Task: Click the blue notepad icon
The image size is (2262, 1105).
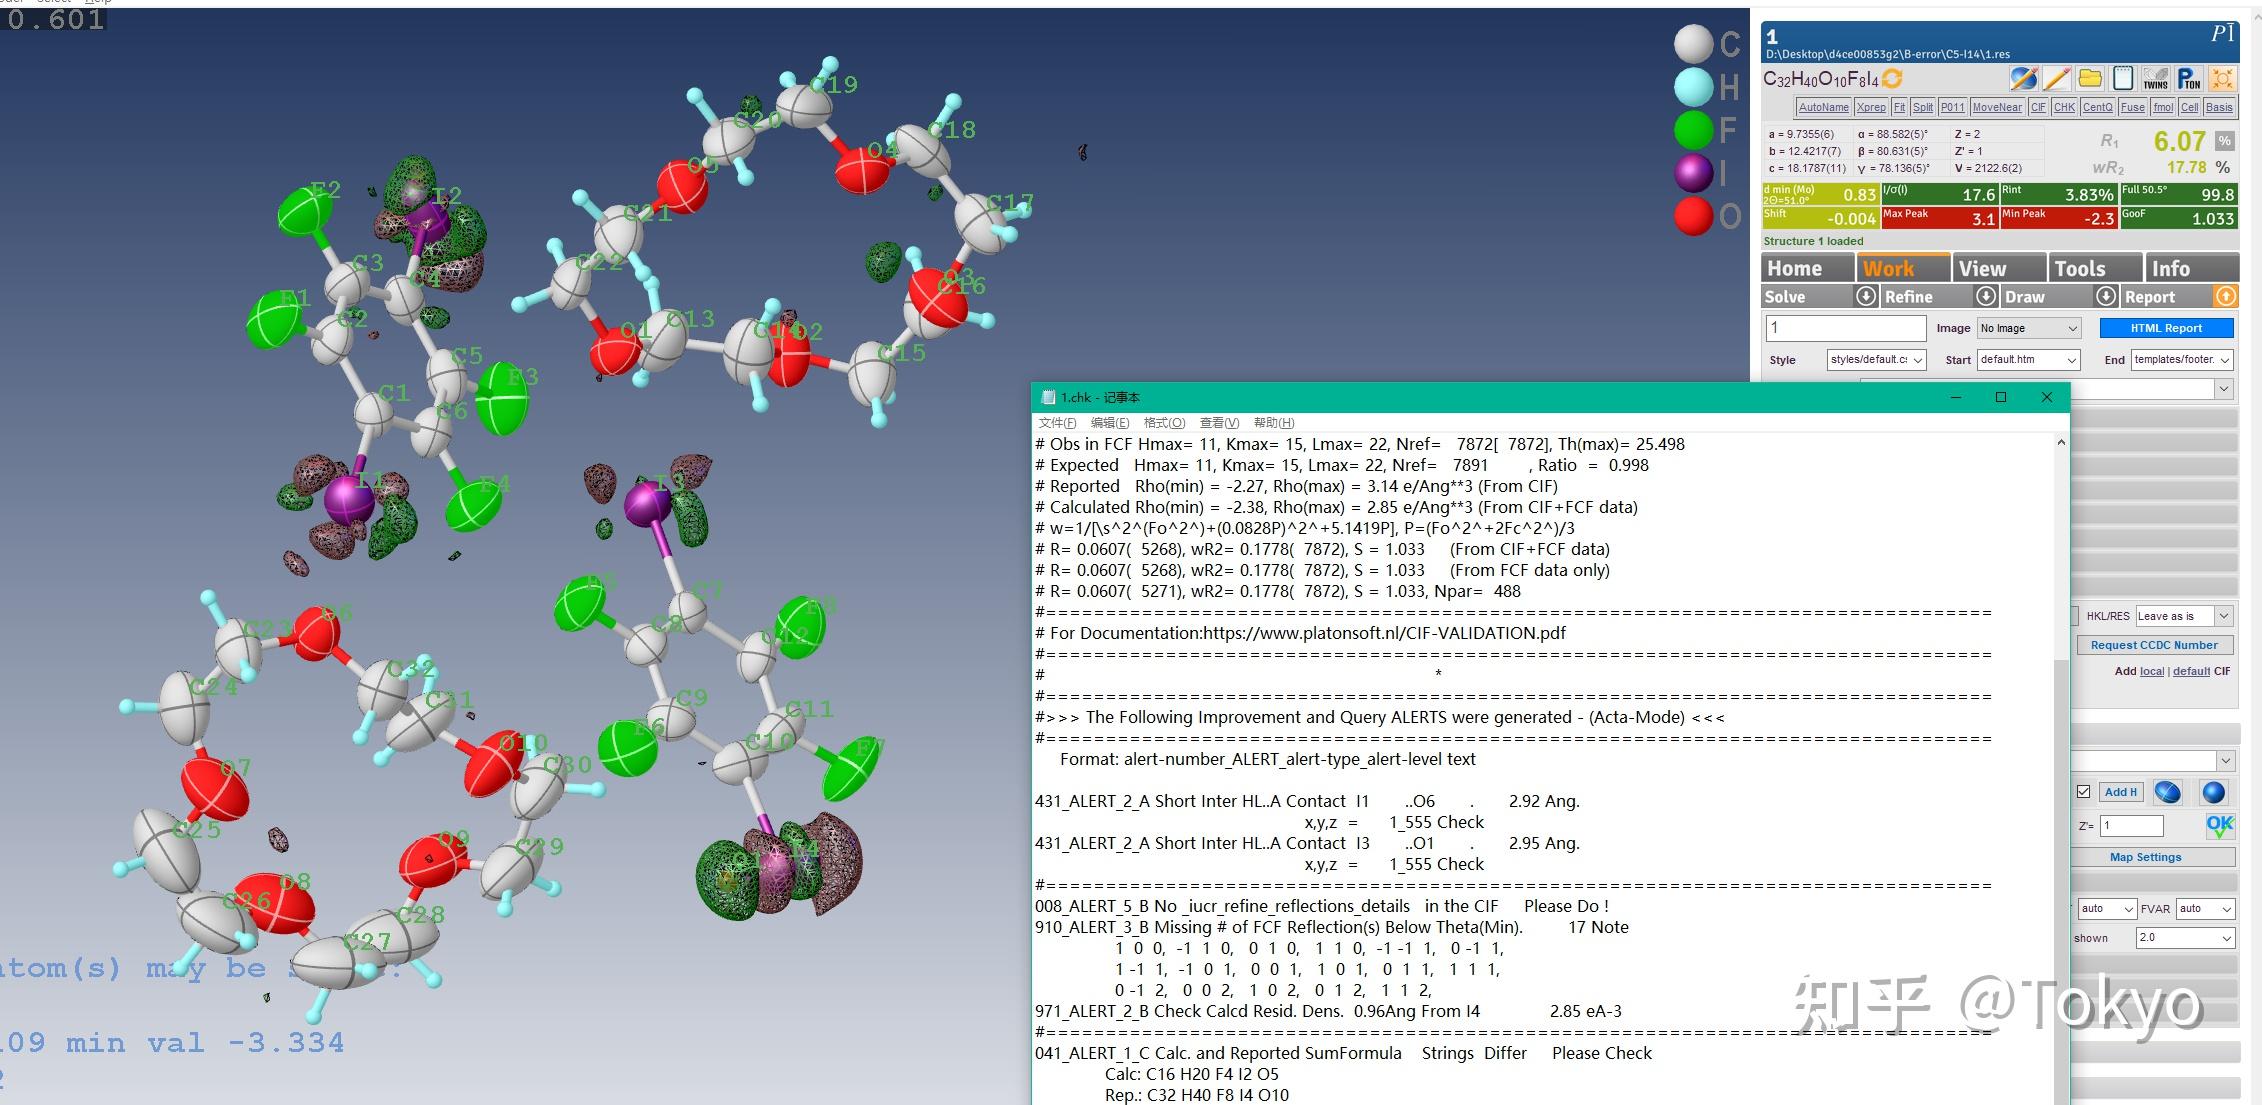Action: [2123, 79]
